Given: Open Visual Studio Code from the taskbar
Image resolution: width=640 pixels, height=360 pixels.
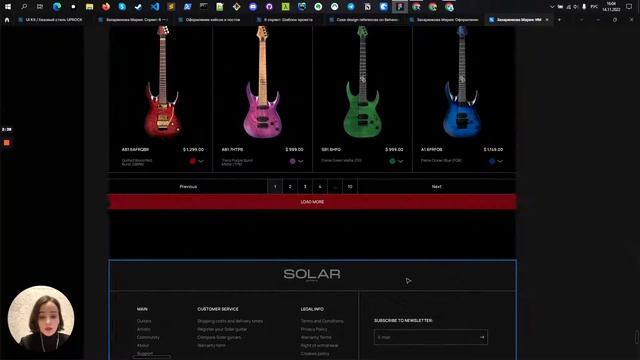Looking at the screenshot, I should [155, 7].
